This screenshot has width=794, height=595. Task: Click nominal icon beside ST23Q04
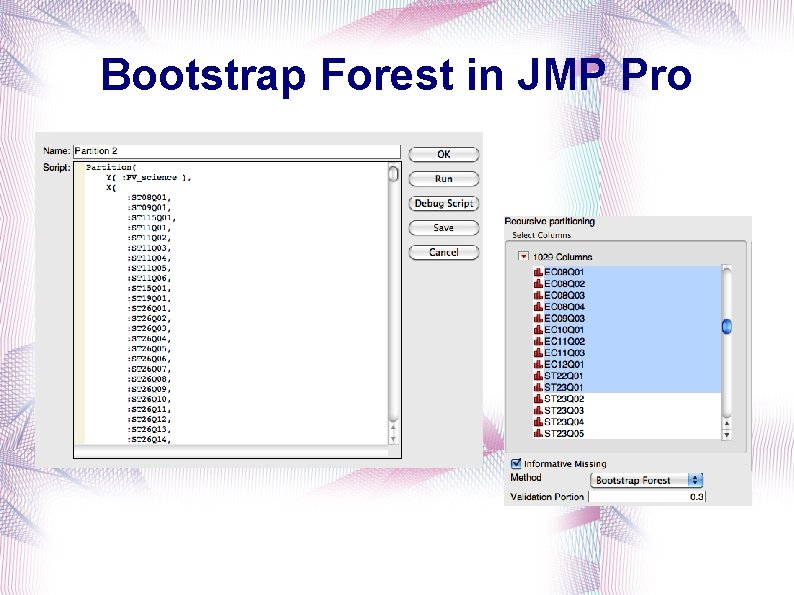point(538,422)
